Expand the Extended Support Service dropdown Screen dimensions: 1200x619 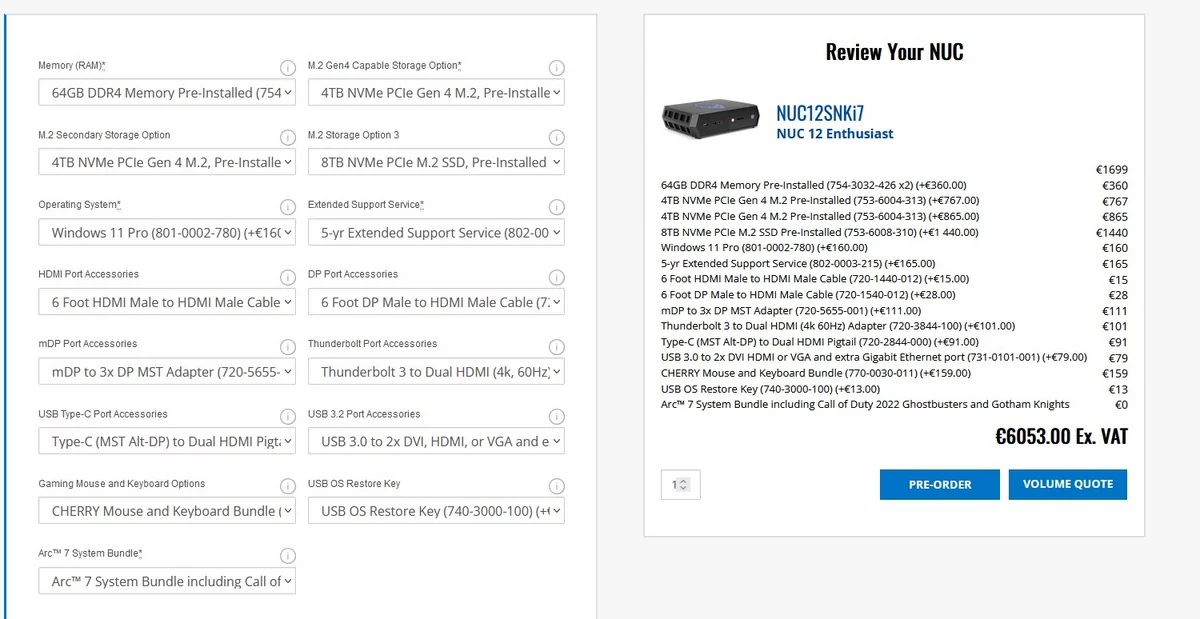(437, 233)
